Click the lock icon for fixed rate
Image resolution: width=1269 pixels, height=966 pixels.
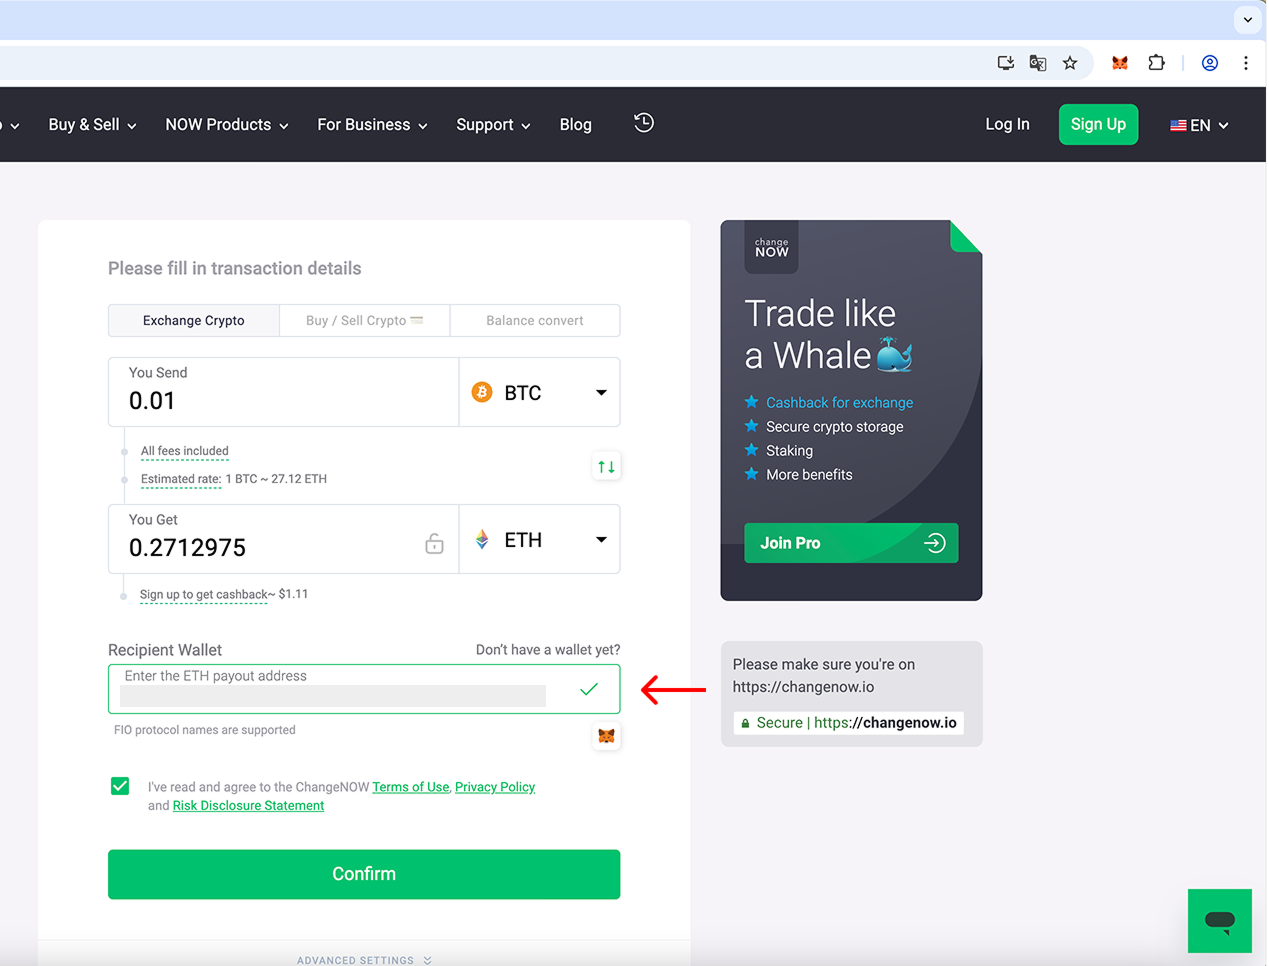434,543
